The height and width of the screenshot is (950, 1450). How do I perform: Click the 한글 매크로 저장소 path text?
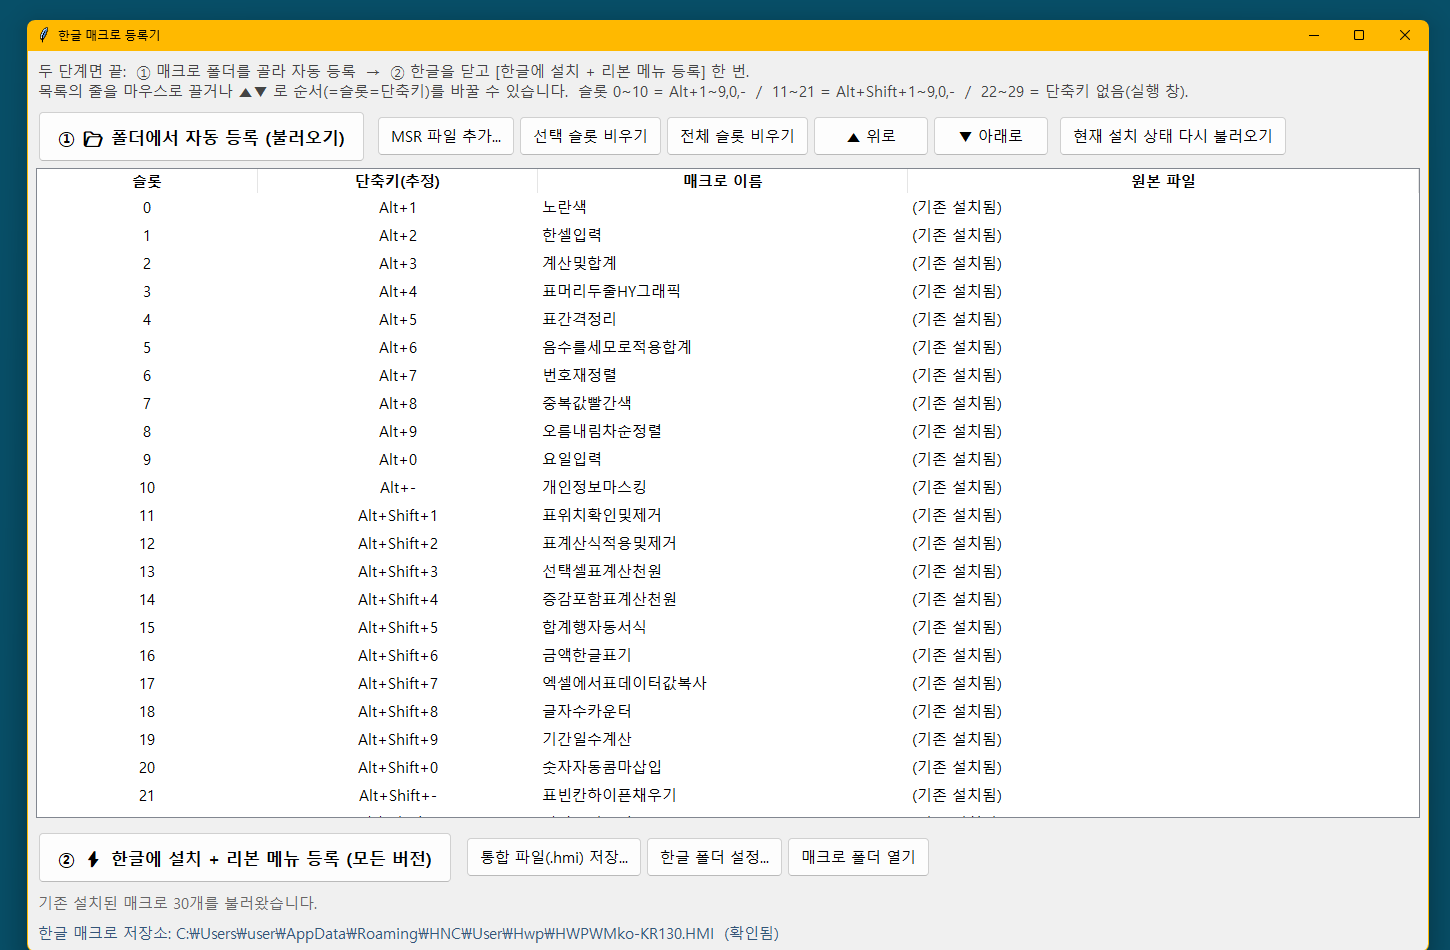point(408,933)
